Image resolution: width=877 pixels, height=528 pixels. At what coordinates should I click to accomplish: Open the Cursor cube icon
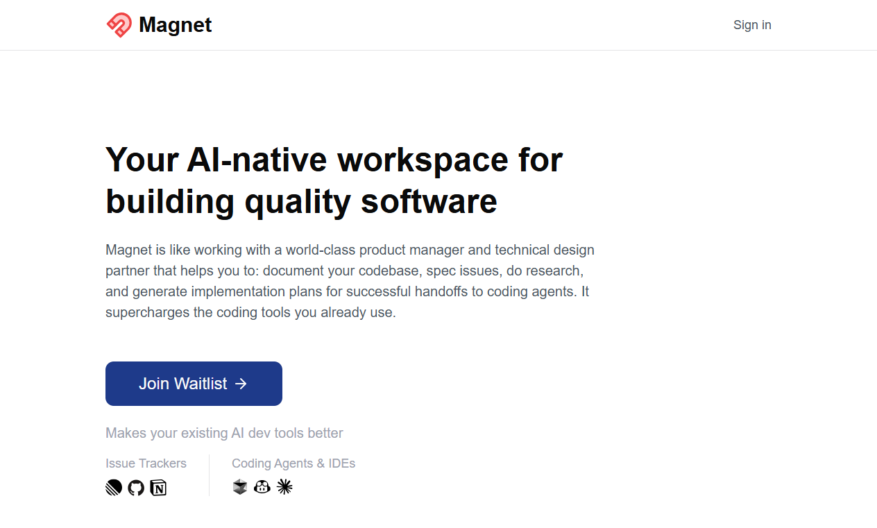(x=240, y=487)
